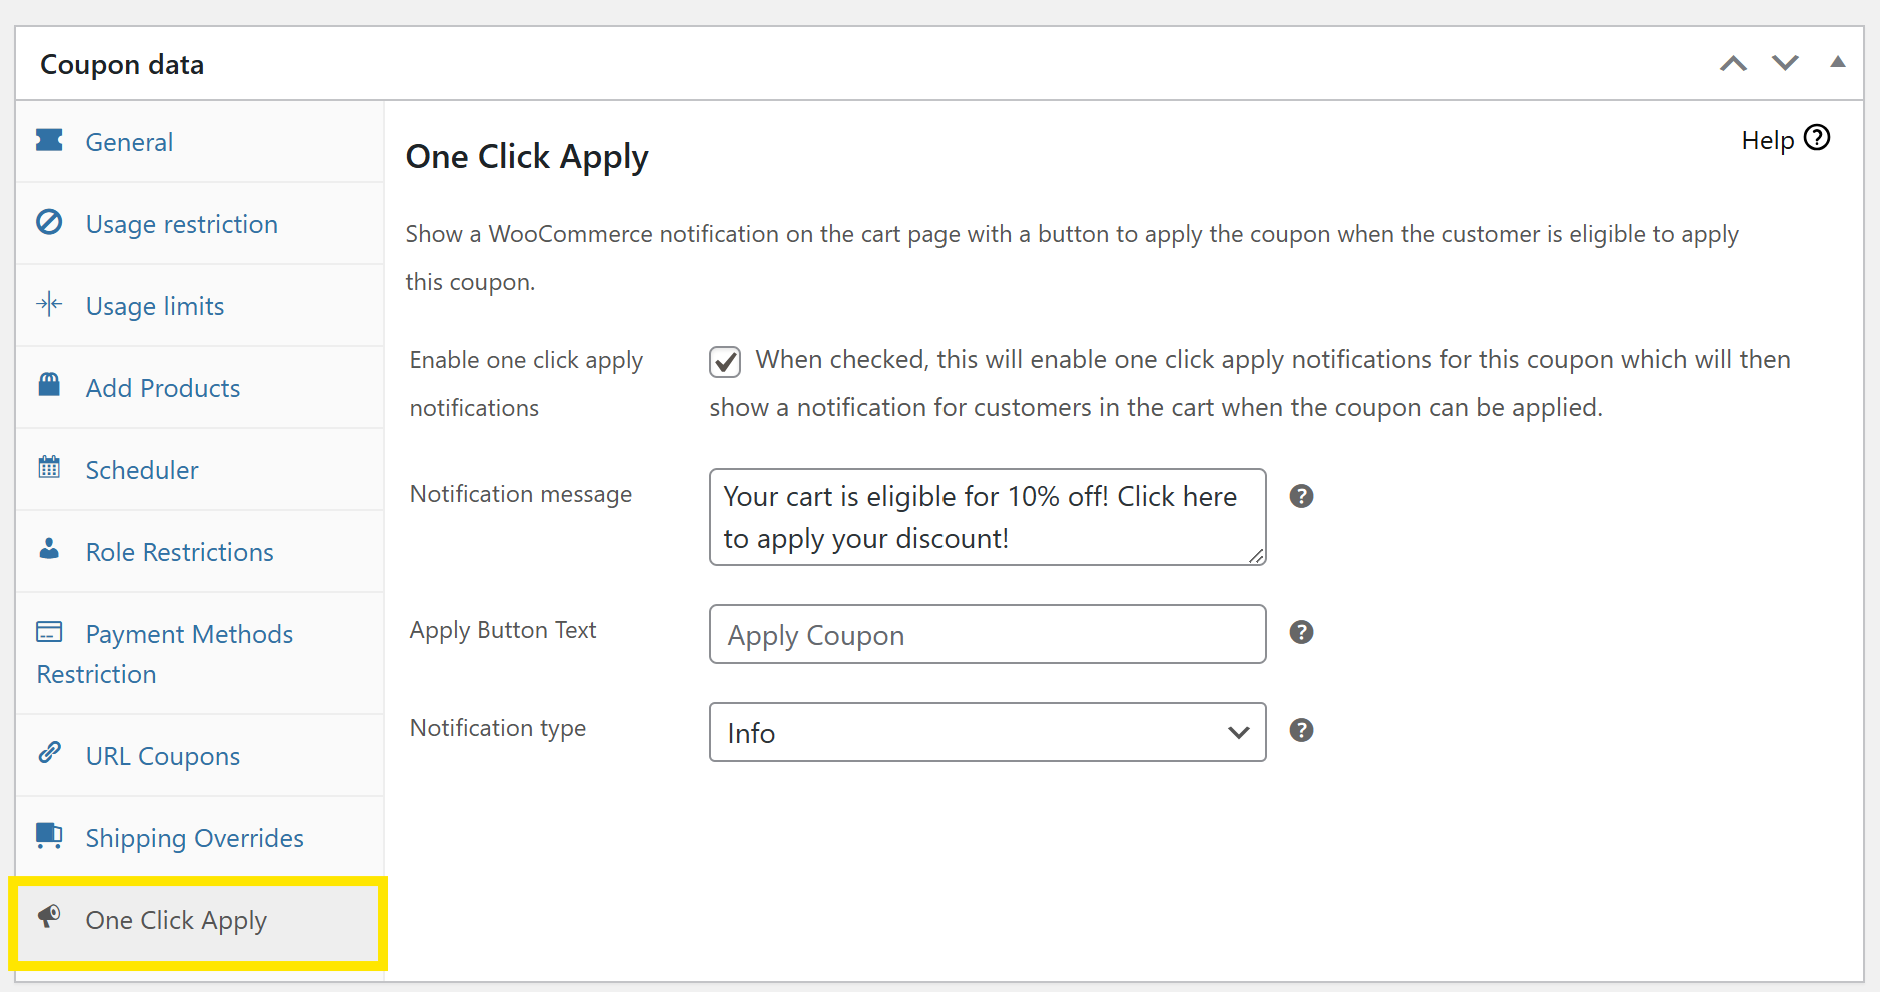Image resolution: width=1880 pixels, height=992 pixels.
Task: Click the URL Coupons link icon
Action: [49, 753]
